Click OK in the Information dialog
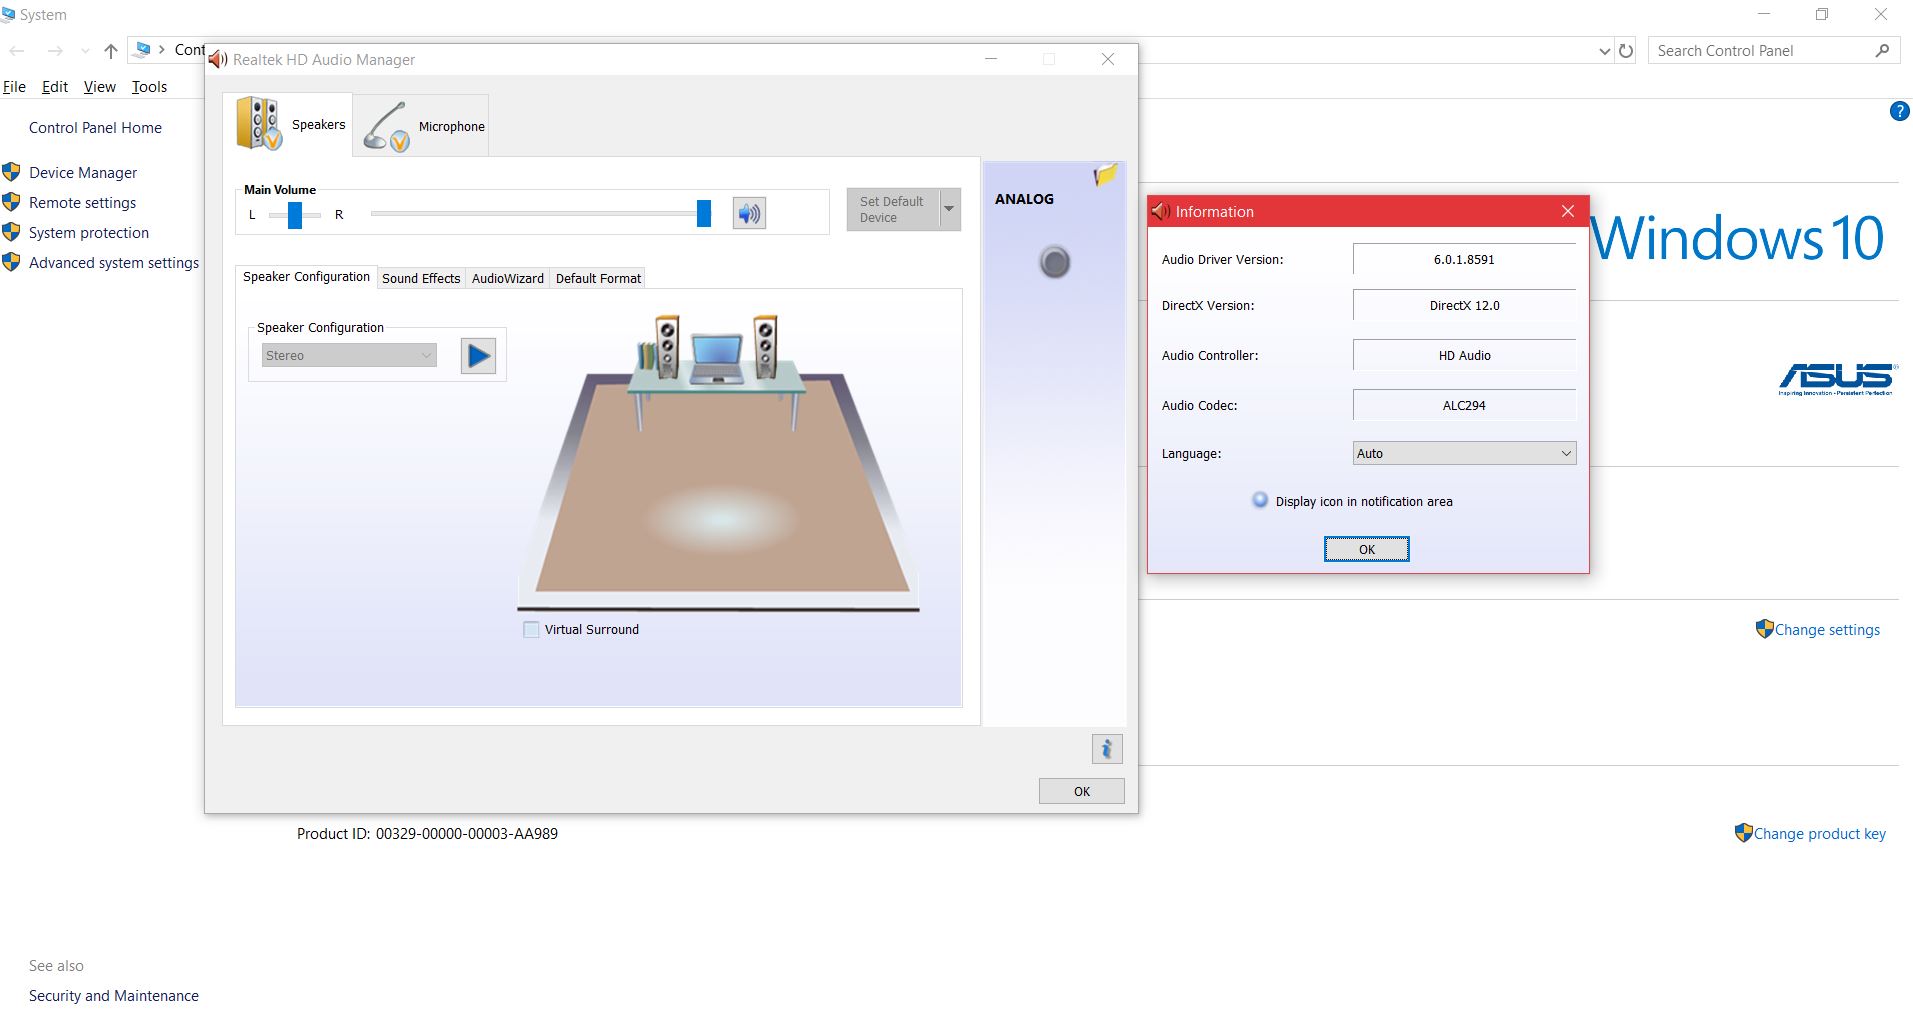The image size is (1913, 1017). click(x=1366, y=549)
